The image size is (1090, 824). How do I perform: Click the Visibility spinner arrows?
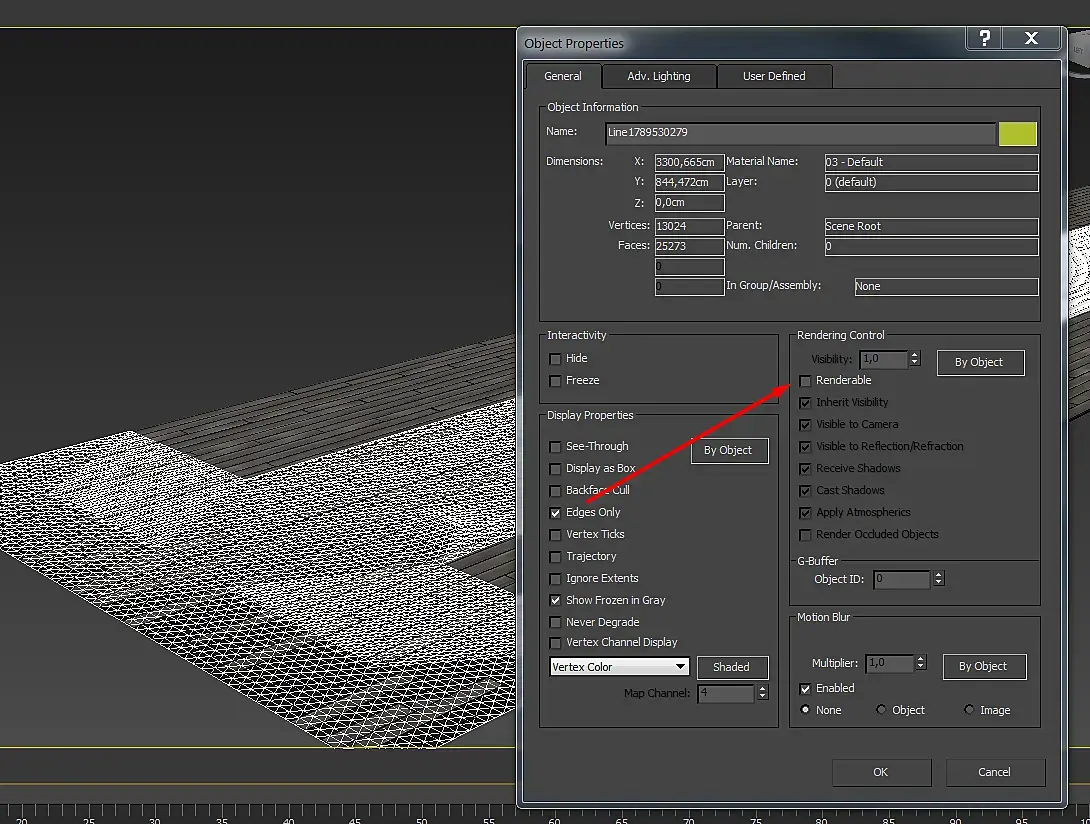tap(914, 359)
